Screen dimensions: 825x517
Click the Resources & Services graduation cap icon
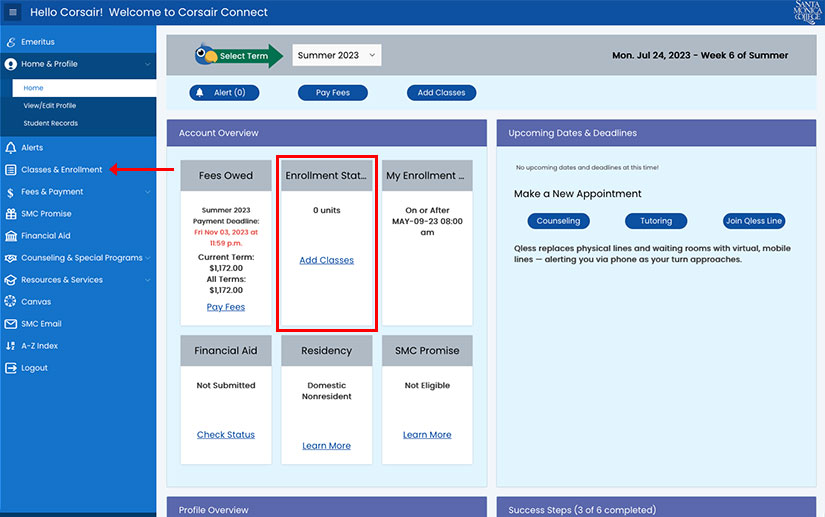pyautogui.click(x=11, y=280)
